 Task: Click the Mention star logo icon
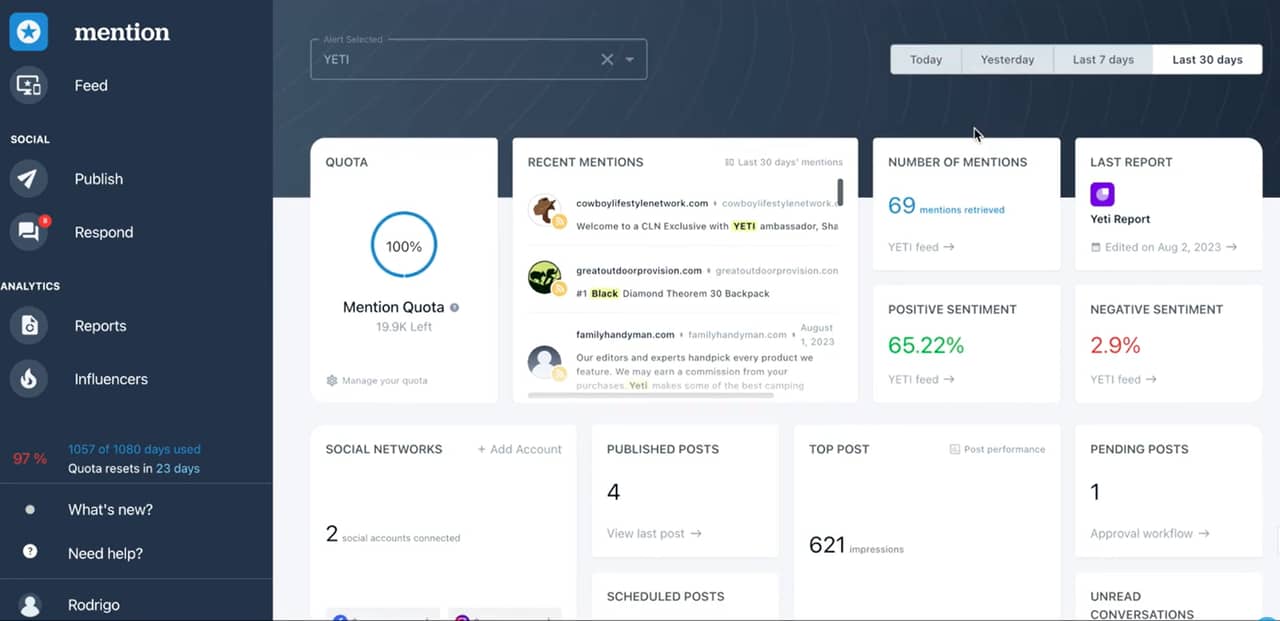coord(29,32)
